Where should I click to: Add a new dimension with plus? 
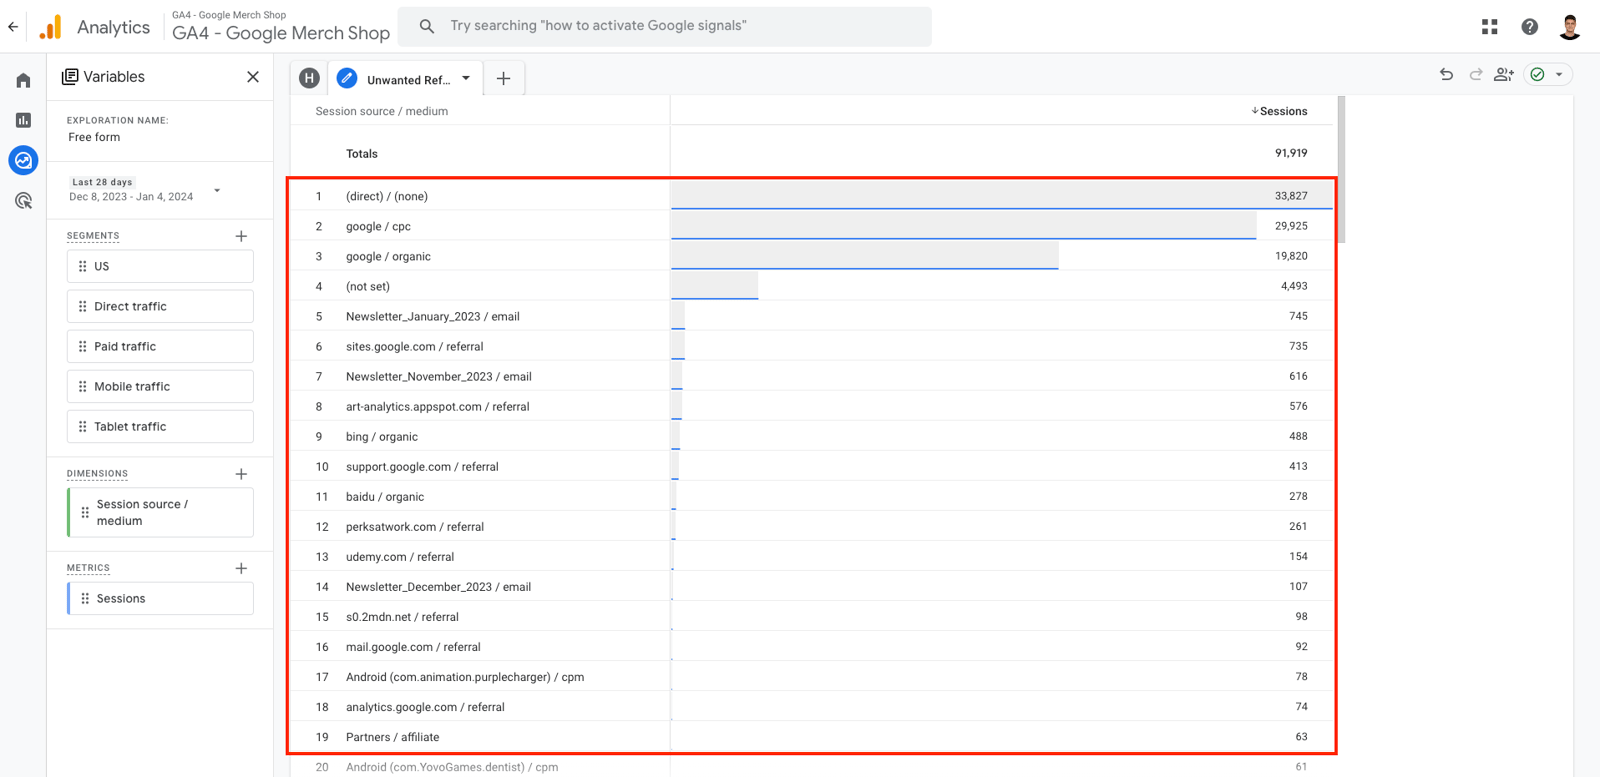[241, 474]
